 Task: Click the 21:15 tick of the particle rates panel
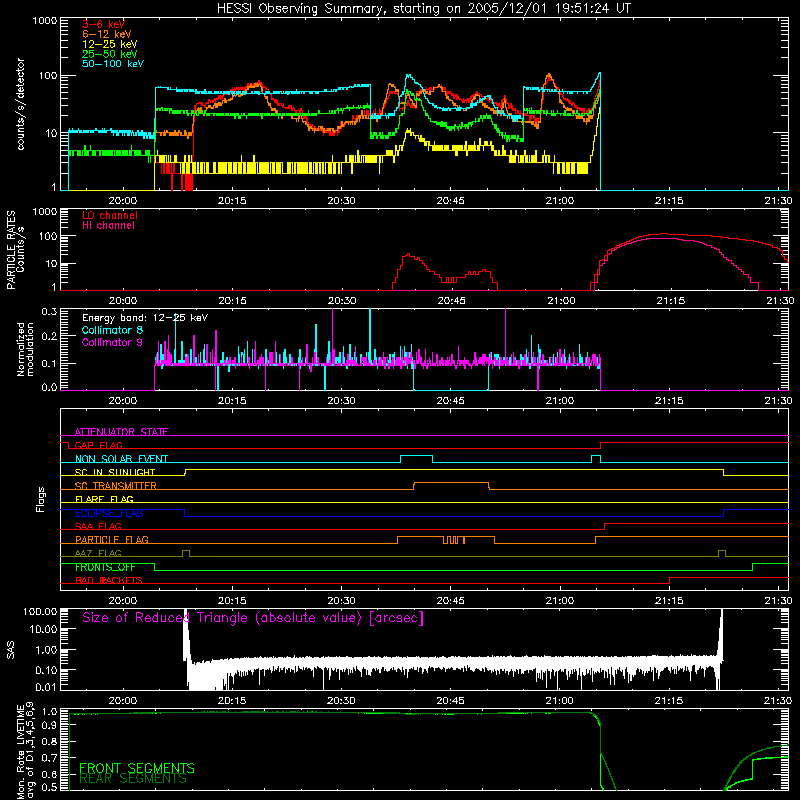click(x=670, y=301)
